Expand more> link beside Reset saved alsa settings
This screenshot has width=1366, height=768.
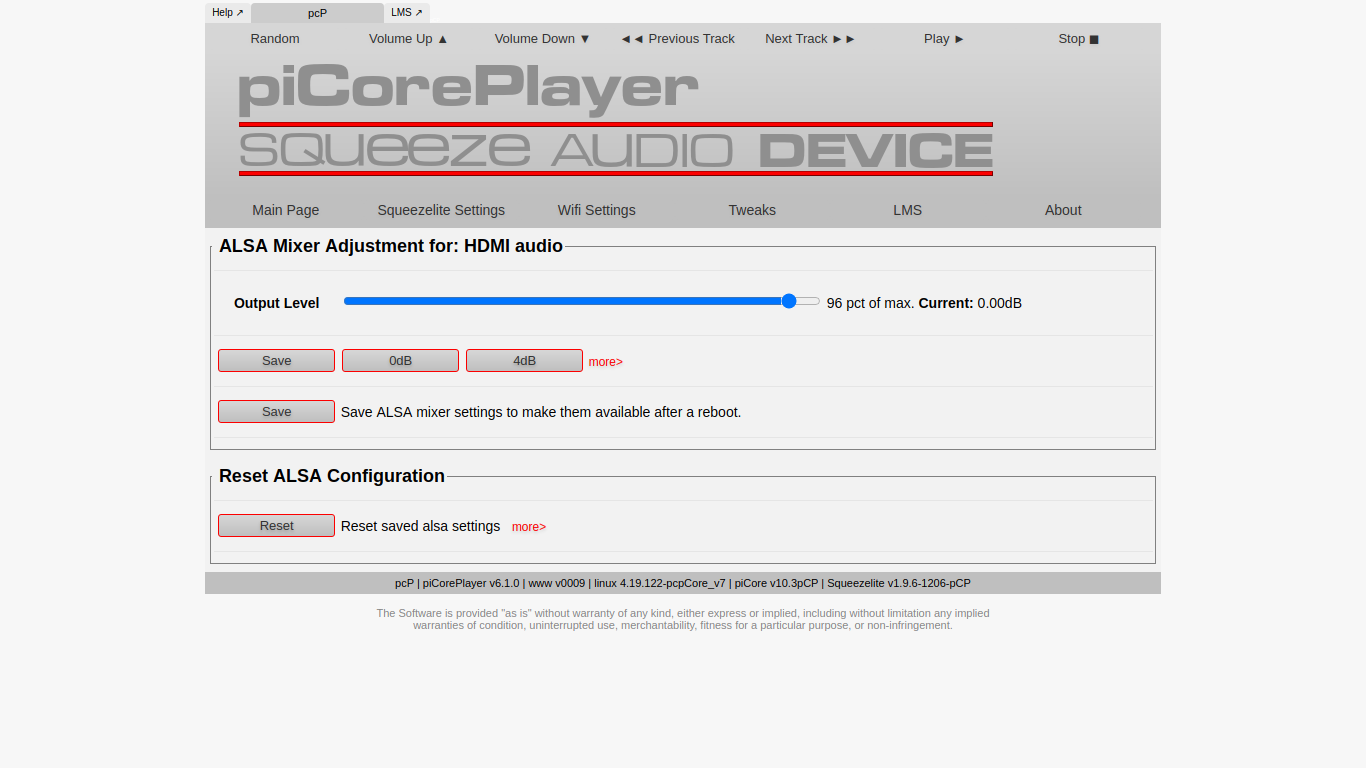coord(529,527)
